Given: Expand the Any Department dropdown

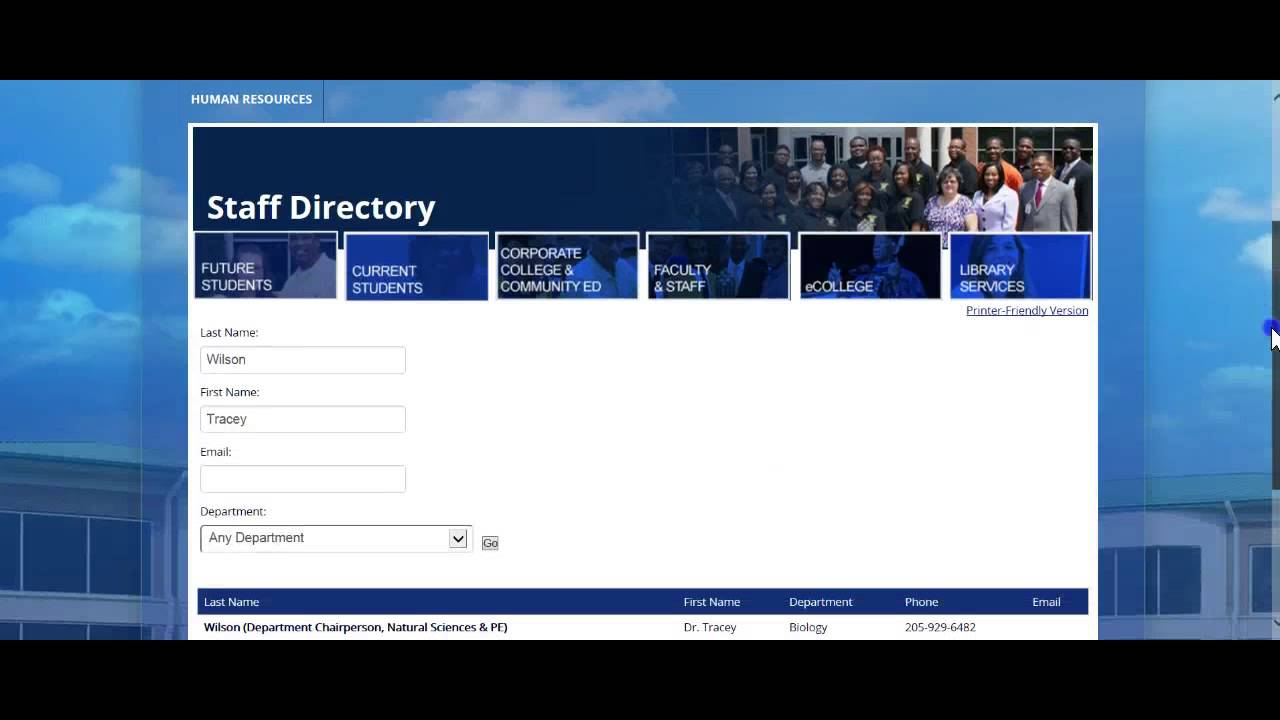Looking at the screenshot, I should pos(335,538).
